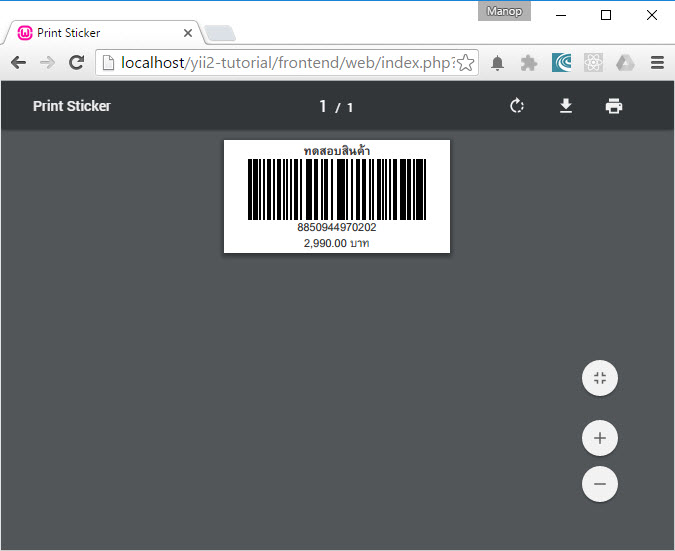
Task: Click the Google Drive extension icon
Action: [625, 63]
